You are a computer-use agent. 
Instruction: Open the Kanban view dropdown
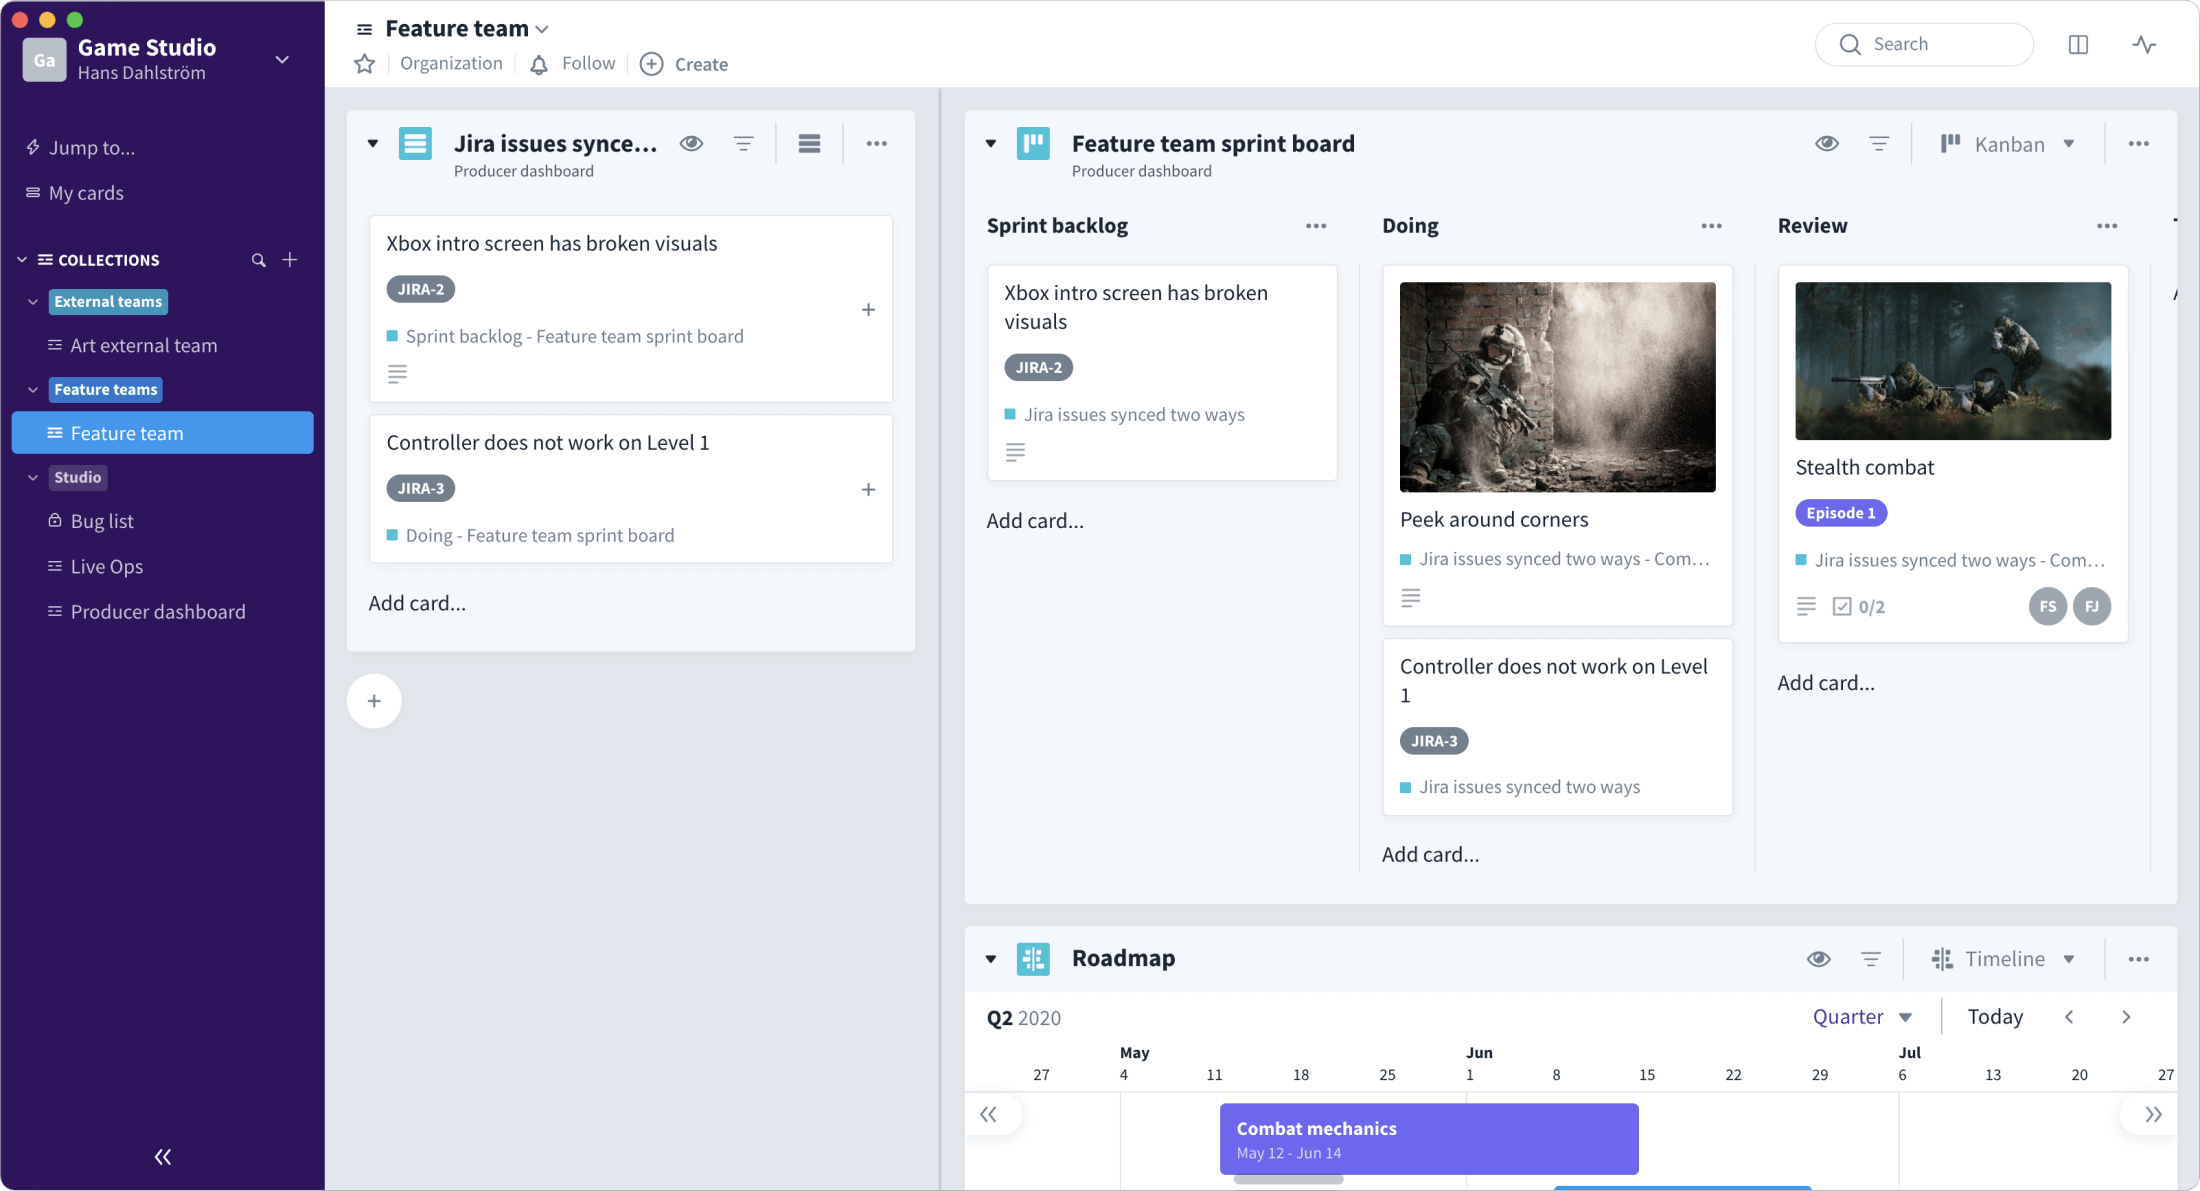(2008, 143)
